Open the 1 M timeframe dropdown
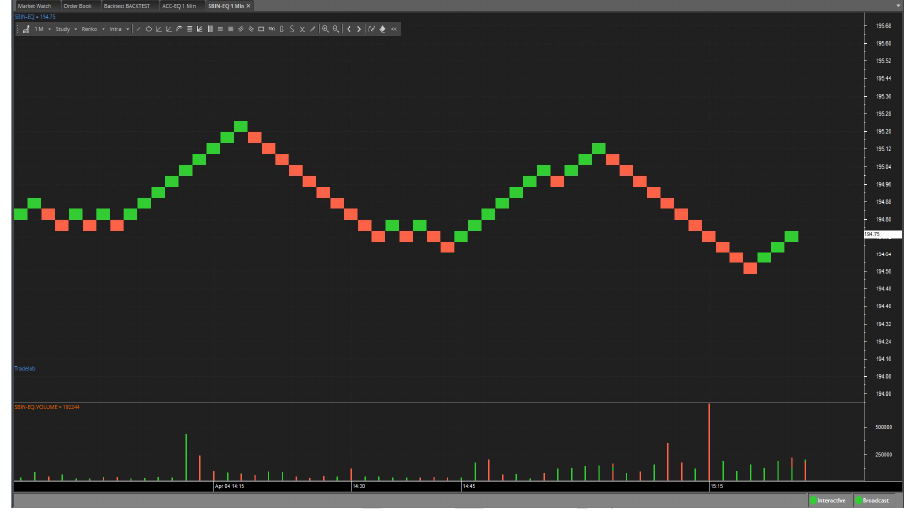The image size is (914, 516). (42, 29)
